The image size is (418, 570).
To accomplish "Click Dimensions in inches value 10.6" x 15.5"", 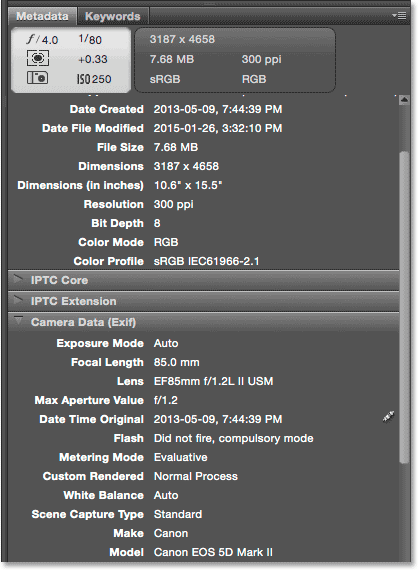I will pos(188,185).
